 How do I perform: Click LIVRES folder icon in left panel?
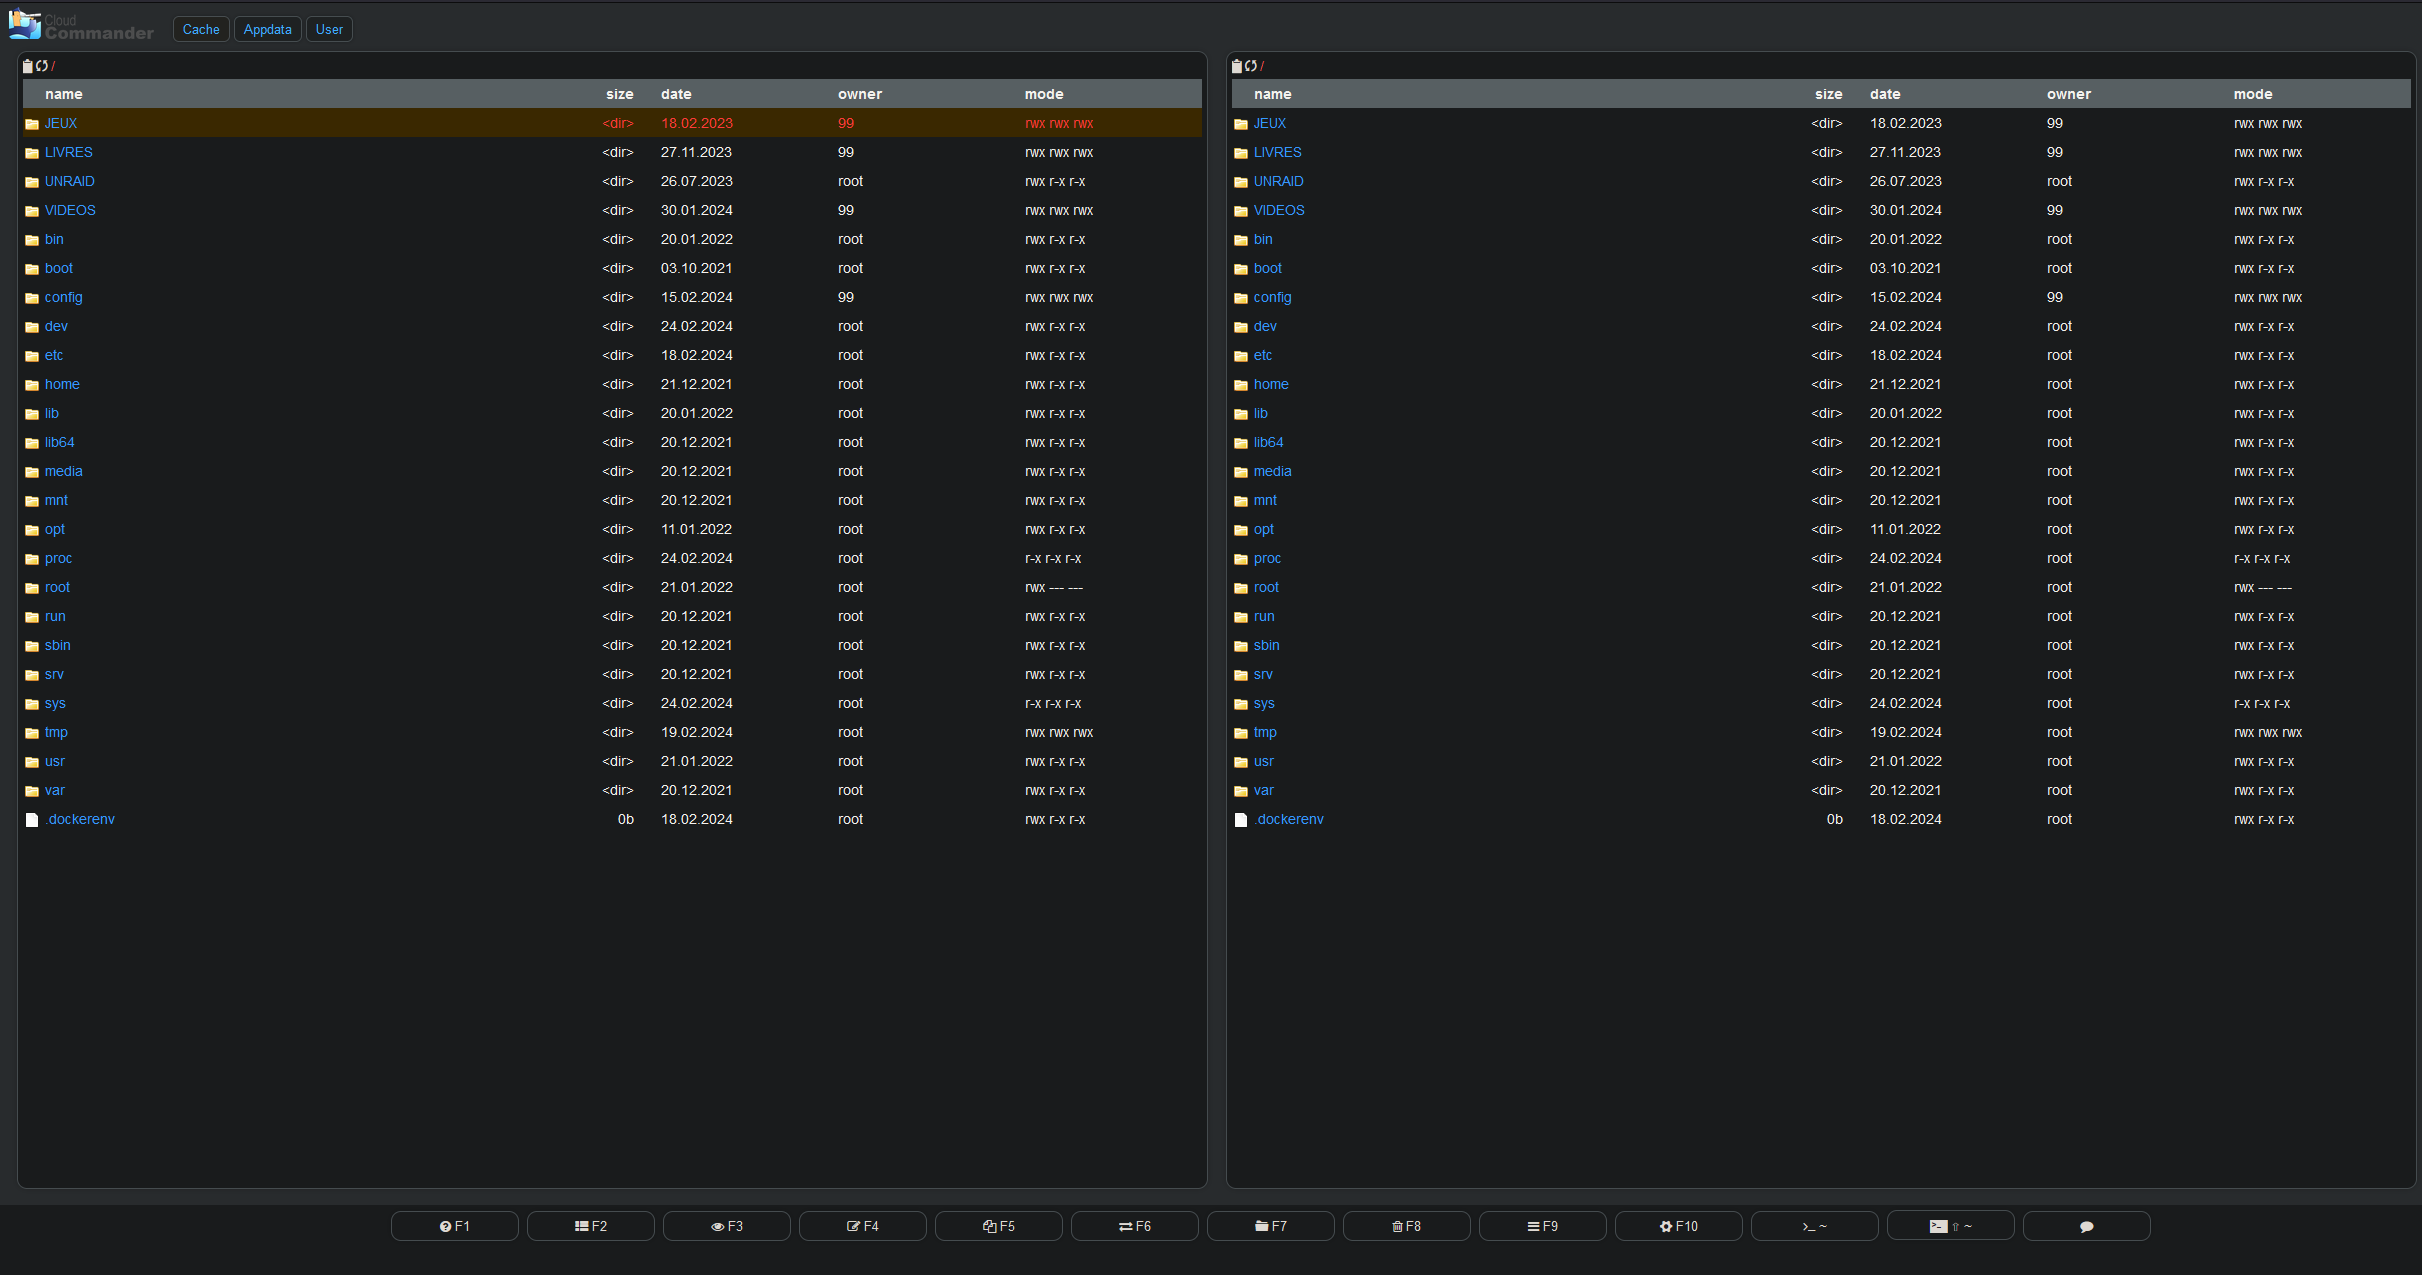[32, 153]
